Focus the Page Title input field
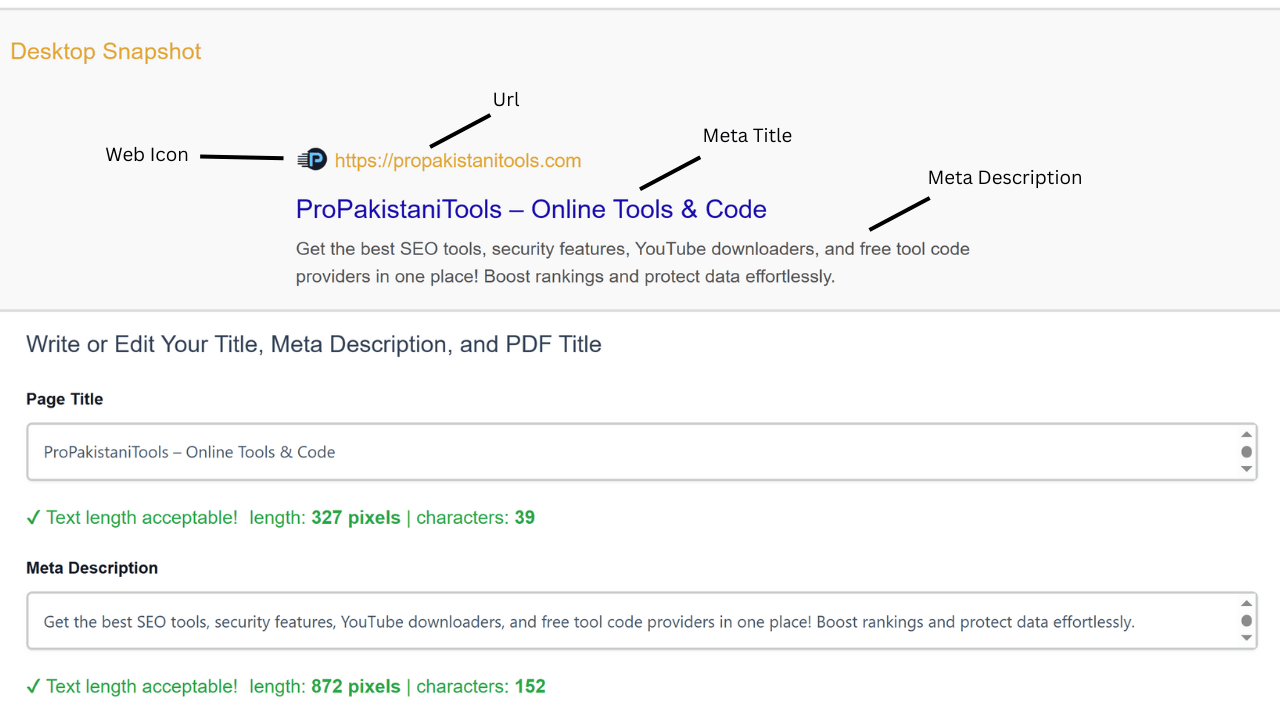Screen dimensions: 1280x720 [x=641, y=452]
